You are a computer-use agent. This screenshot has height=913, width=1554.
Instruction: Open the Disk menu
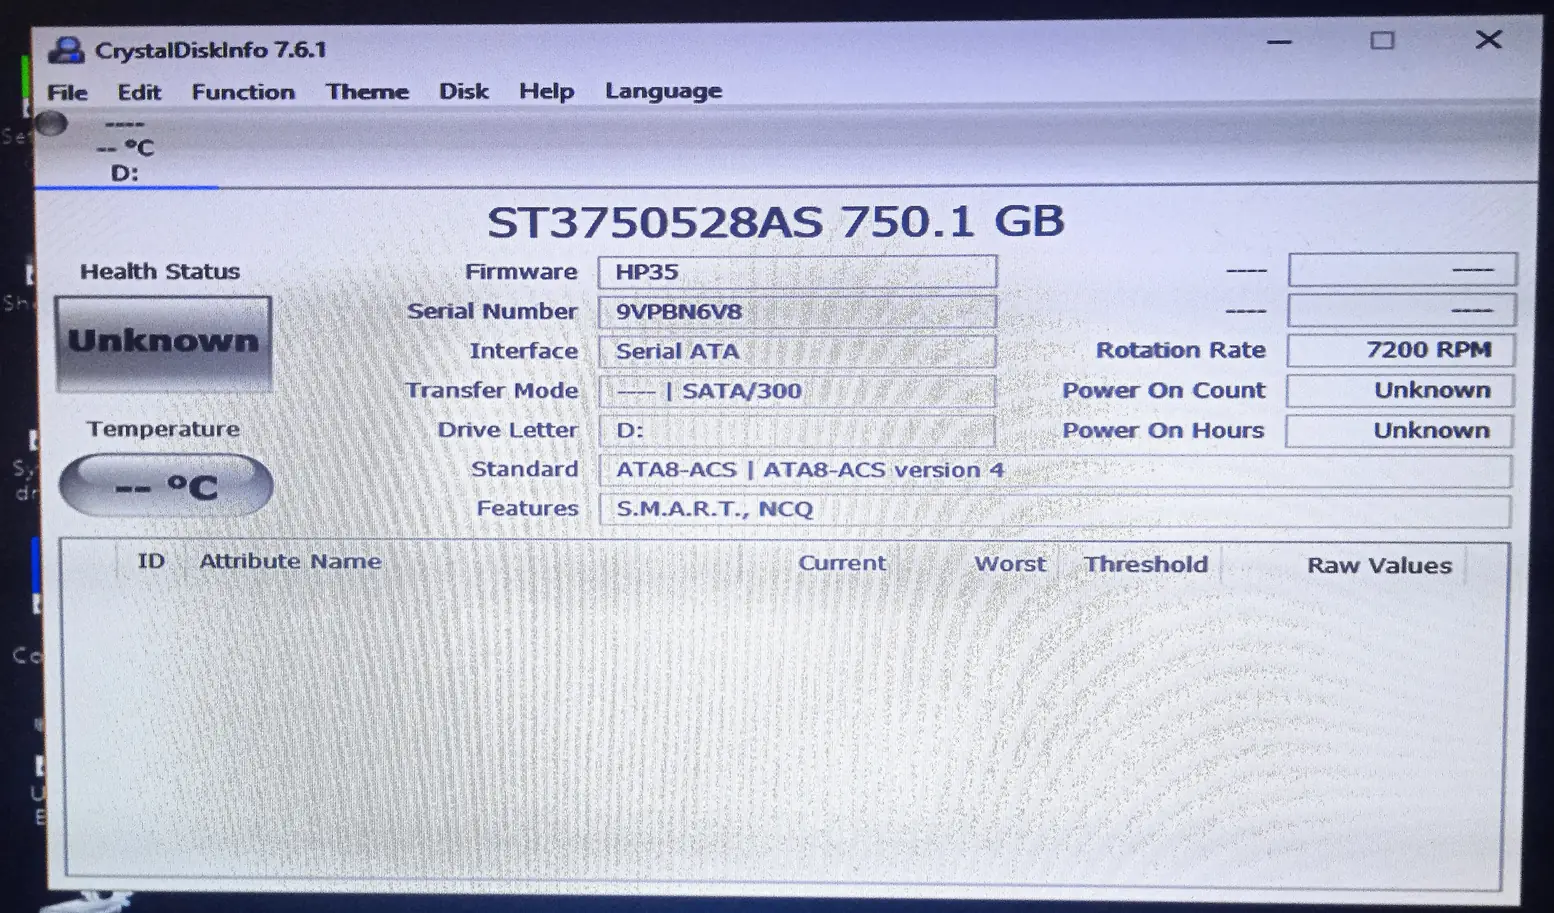pyautogui.click(x=464, y=91)
